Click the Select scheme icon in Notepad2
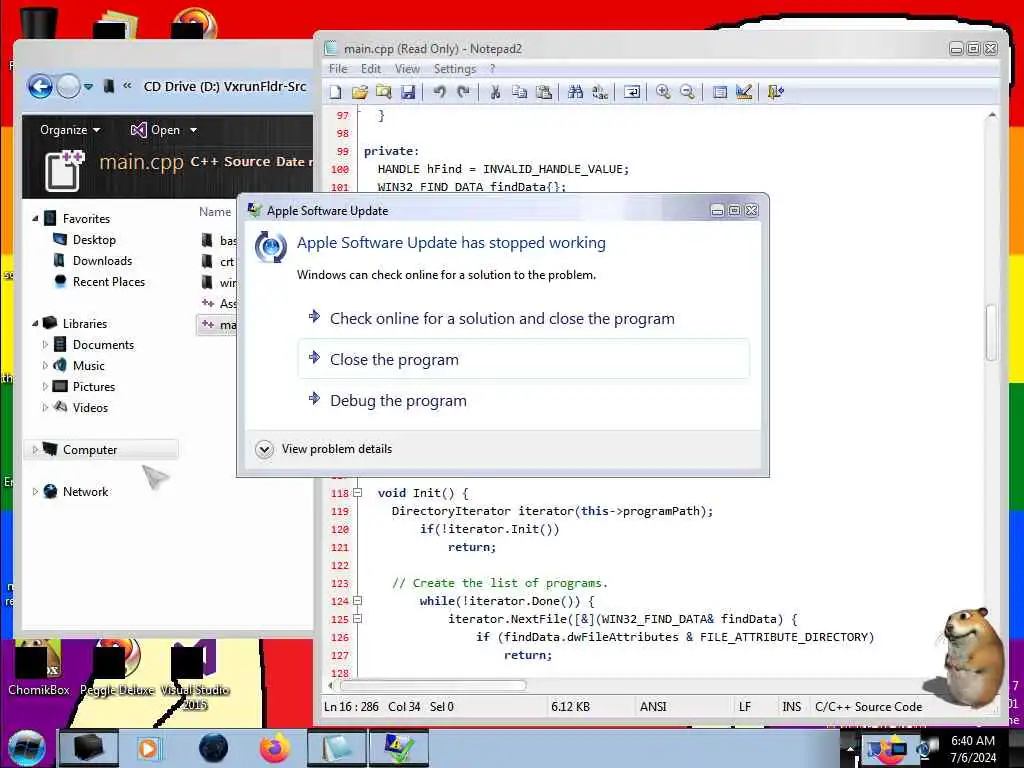Viewport: 1024px width, 768px height. coord(720,92)
